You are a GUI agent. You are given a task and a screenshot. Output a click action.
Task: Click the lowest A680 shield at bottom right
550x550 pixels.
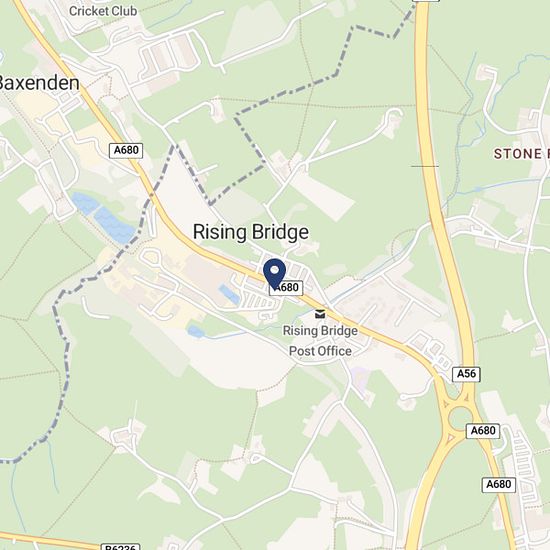[498, 485]
